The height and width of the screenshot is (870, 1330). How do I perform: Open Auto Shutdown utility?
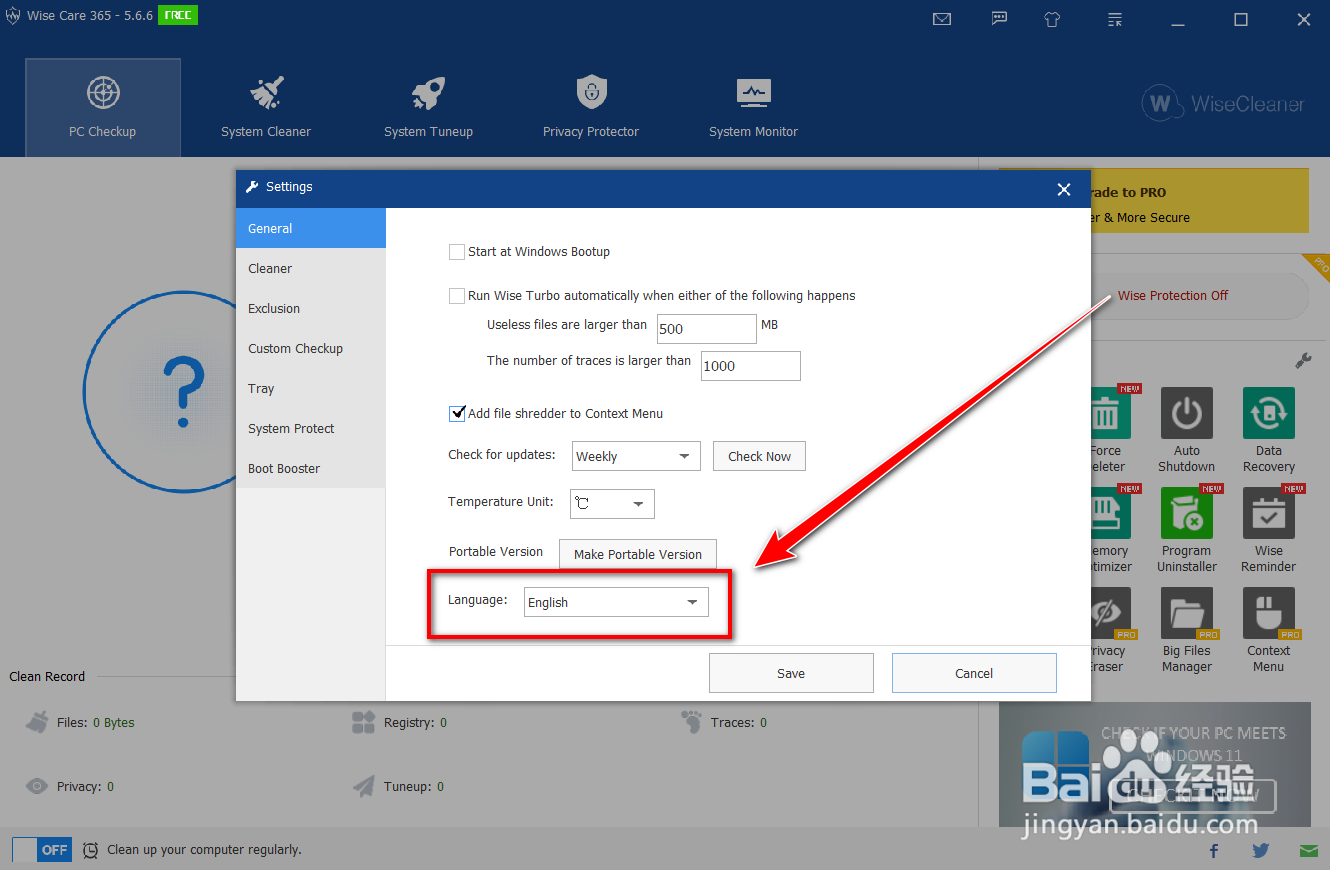click(x=1187, y=431)
